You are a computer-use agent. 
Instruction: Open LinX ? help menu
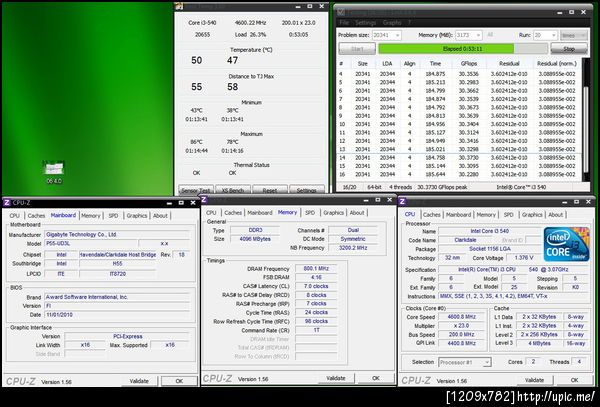click(x=409, y=23)
